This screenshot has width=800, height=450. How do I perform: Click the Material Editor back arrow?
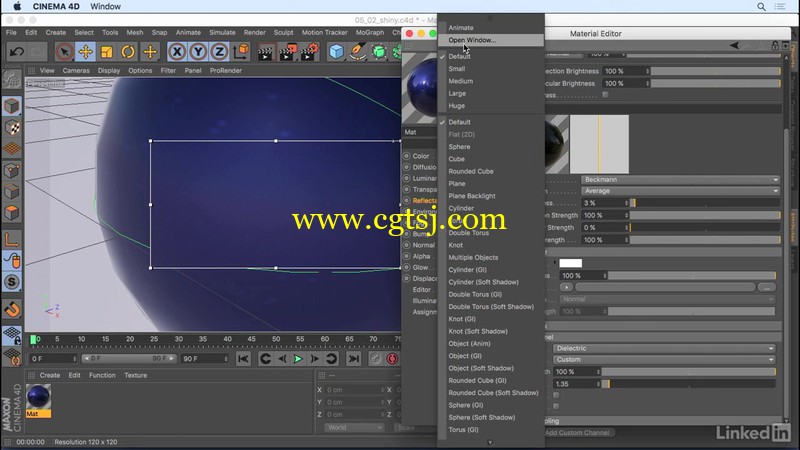[734, 45]
